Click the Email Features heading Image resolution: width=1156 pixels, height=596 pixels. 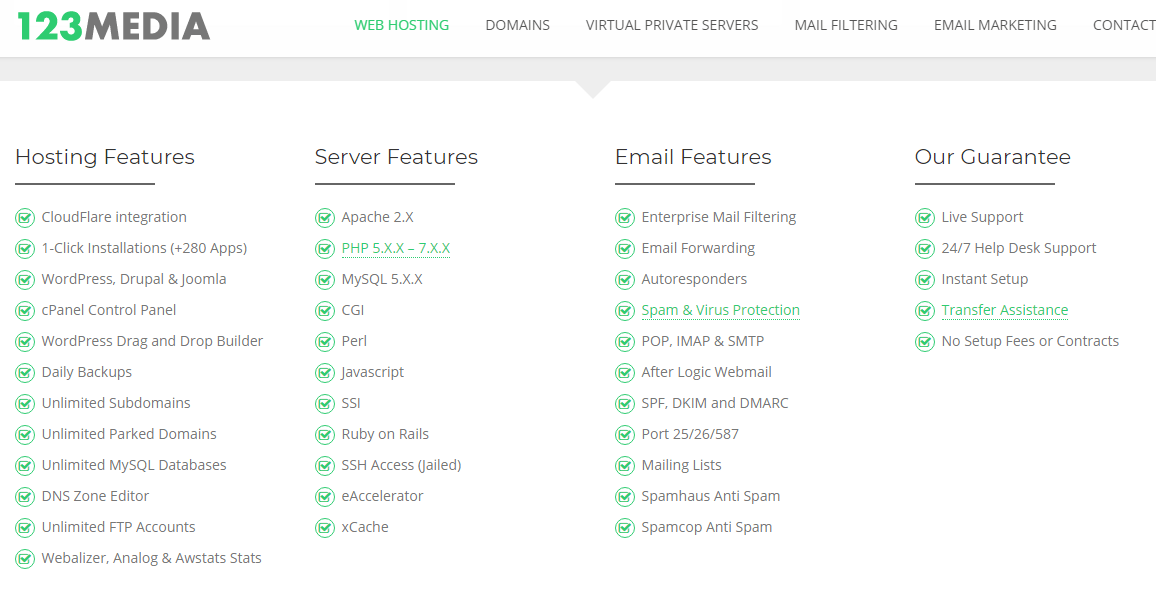tap(693, 157)
